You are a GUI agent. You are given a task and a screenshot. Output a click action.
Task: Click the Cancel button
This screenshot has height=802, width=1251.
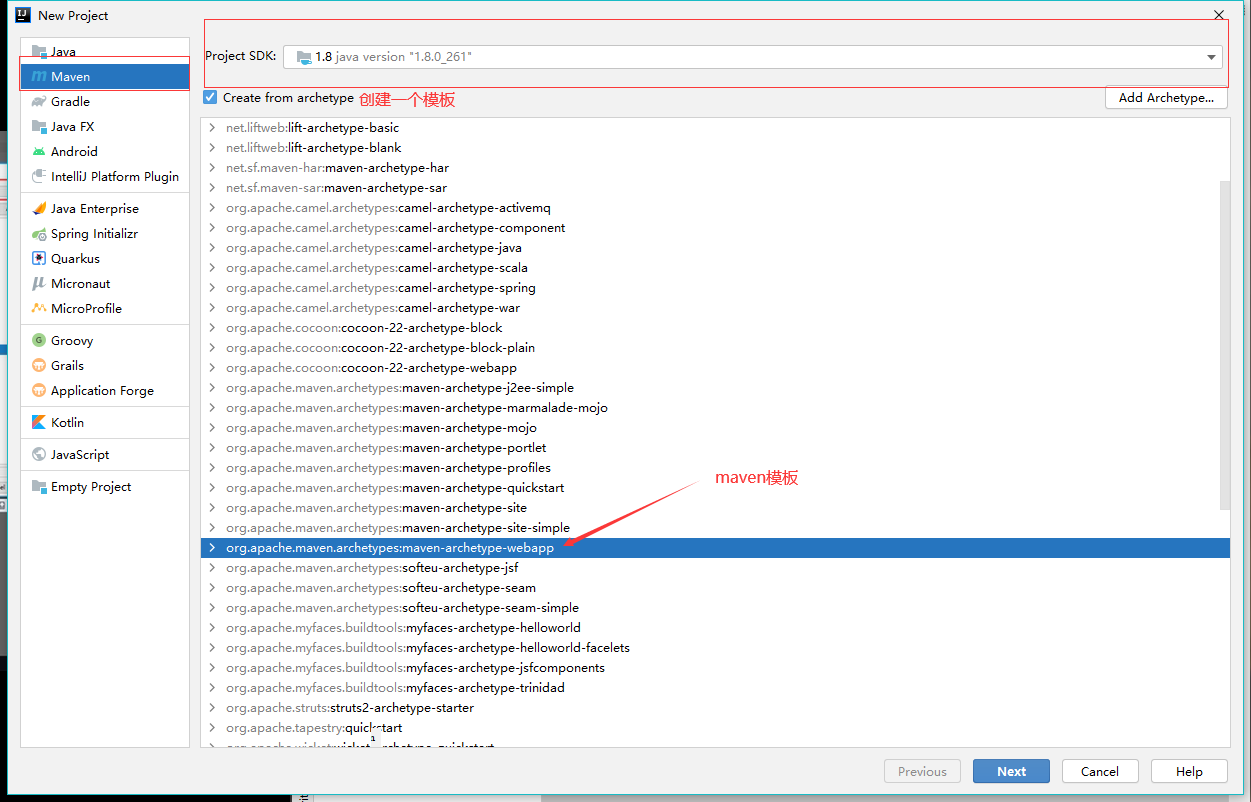1100,771
